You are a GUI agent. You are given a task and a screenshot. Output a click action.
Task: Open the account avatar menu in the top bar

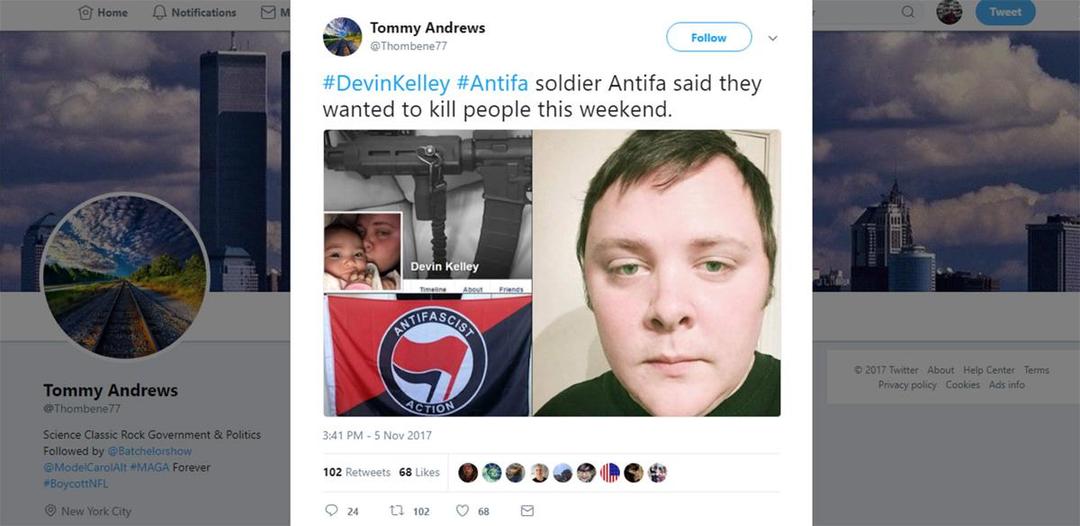pyautogui.click(x=949, y=12)
